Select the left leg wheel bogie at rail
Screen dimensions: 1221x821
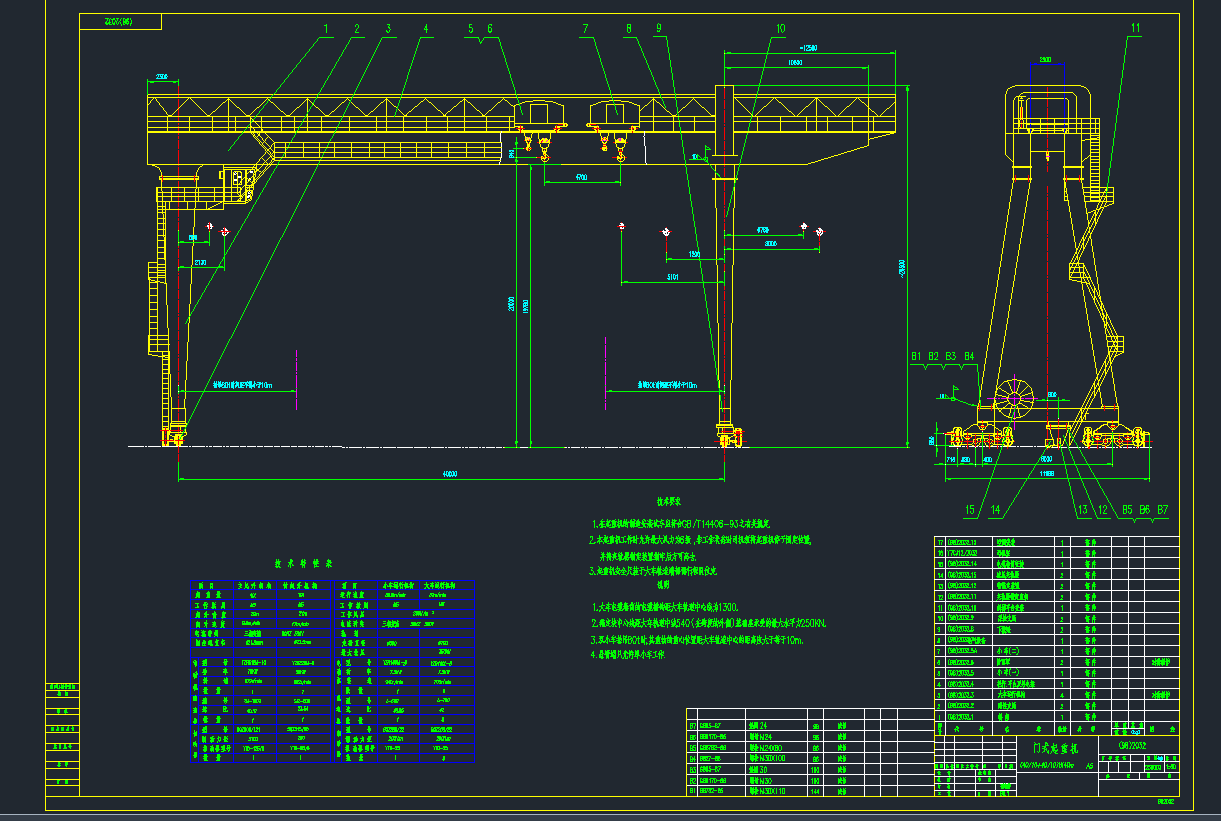tap(177, 435)
